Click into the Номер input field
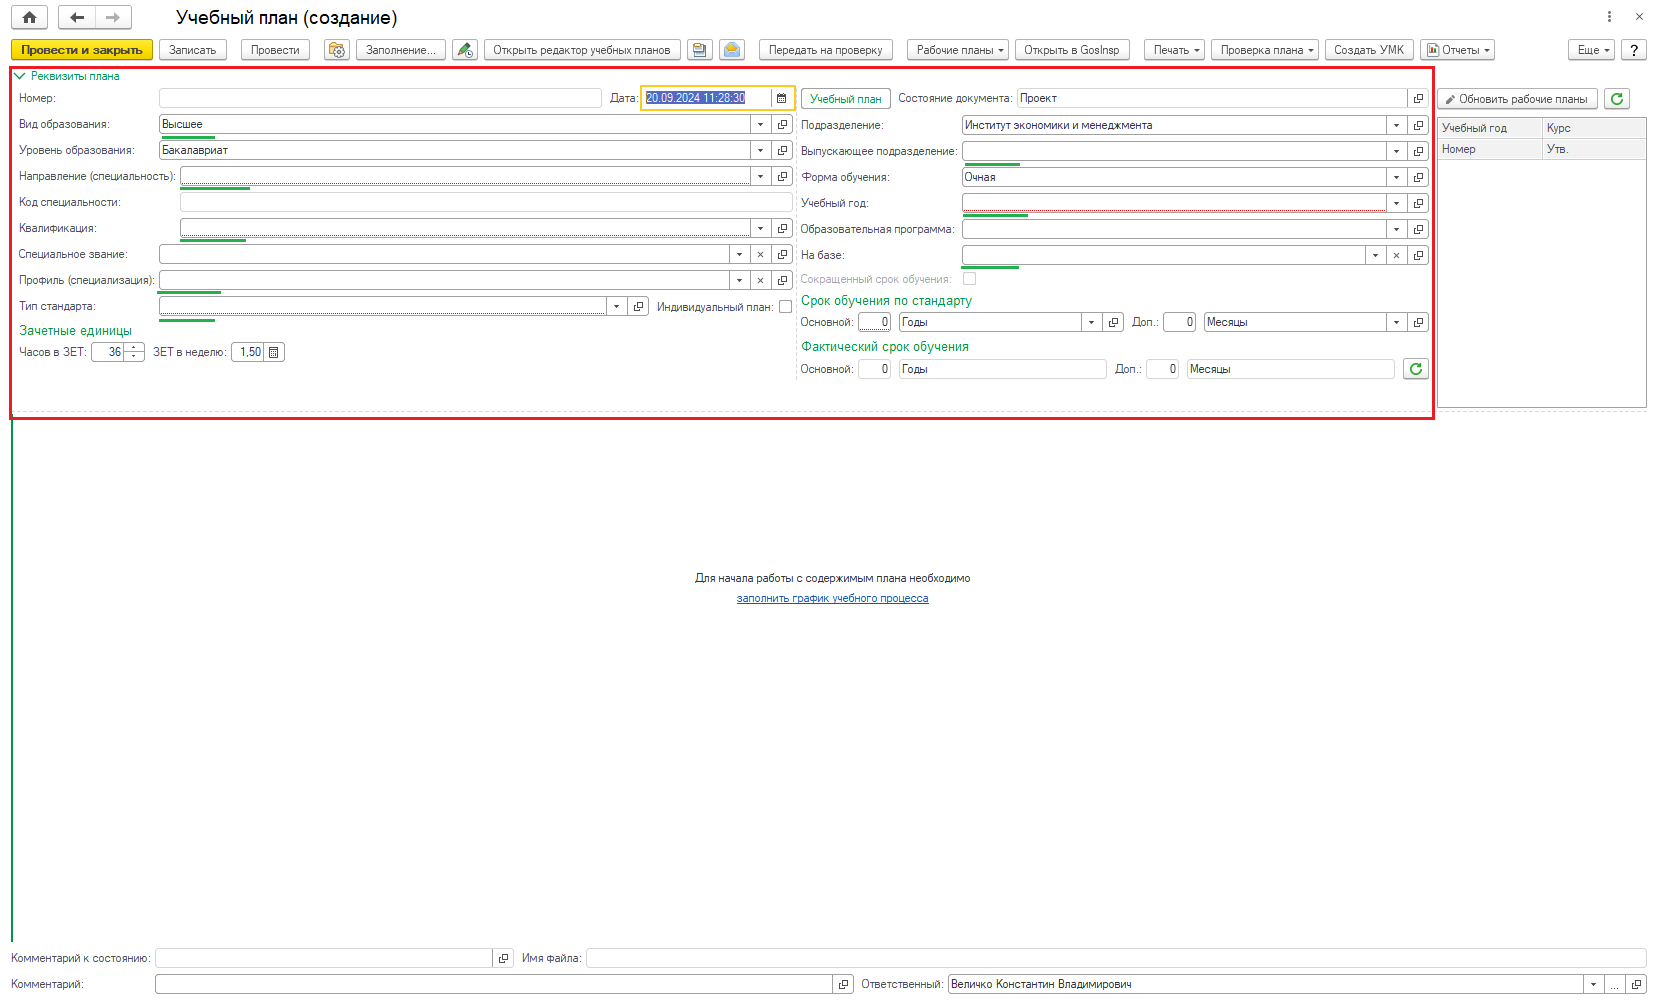The width and height of the screenshot is (1661, 1005). pos(380,98)
